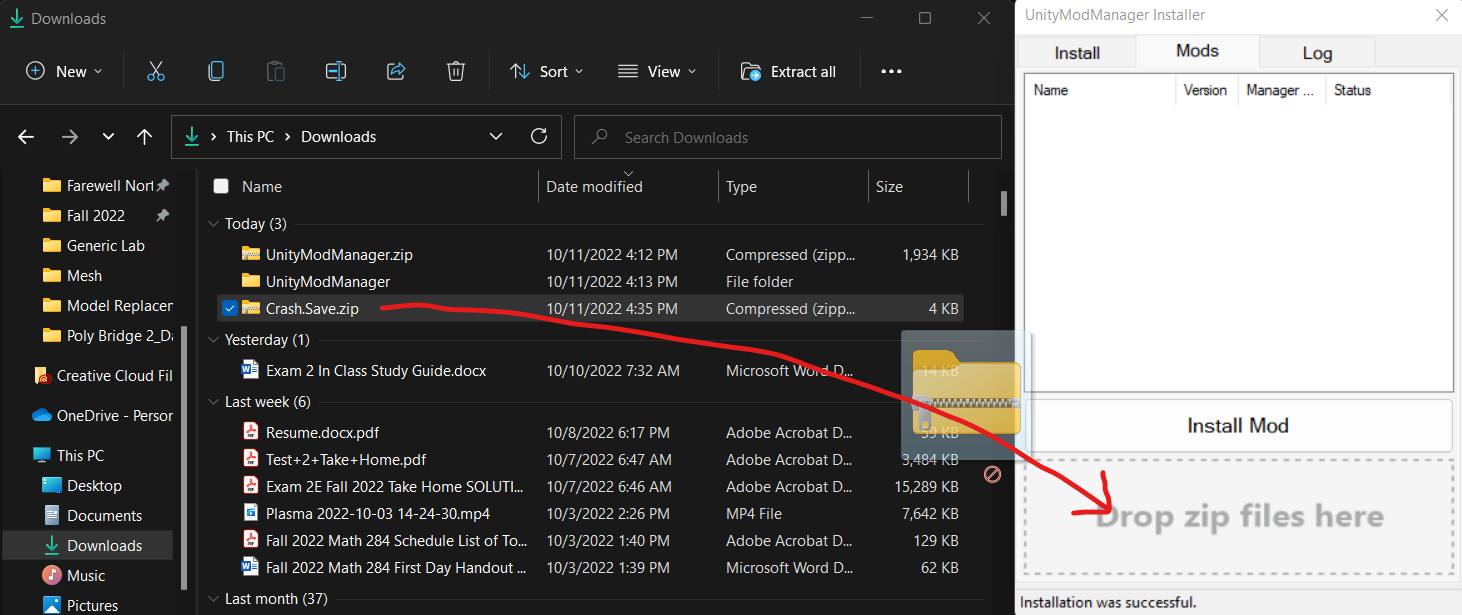Open the Poly Bridge 2 folder in the sidebar

(x=108, y=336)
